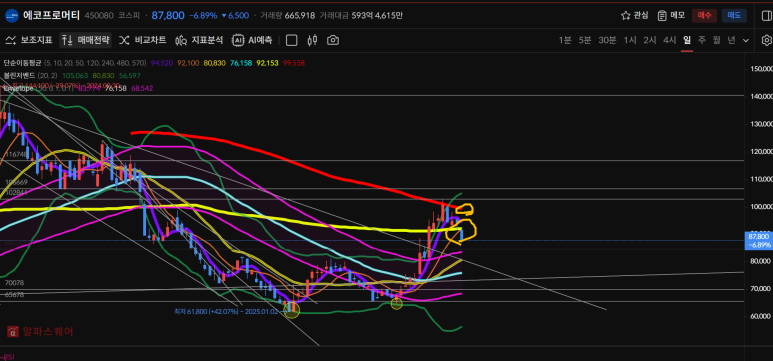The width and height of the screenshot is (773, 361).
Task: Select the 주 weekly timeframe tab
Action: tap(702, 40)
